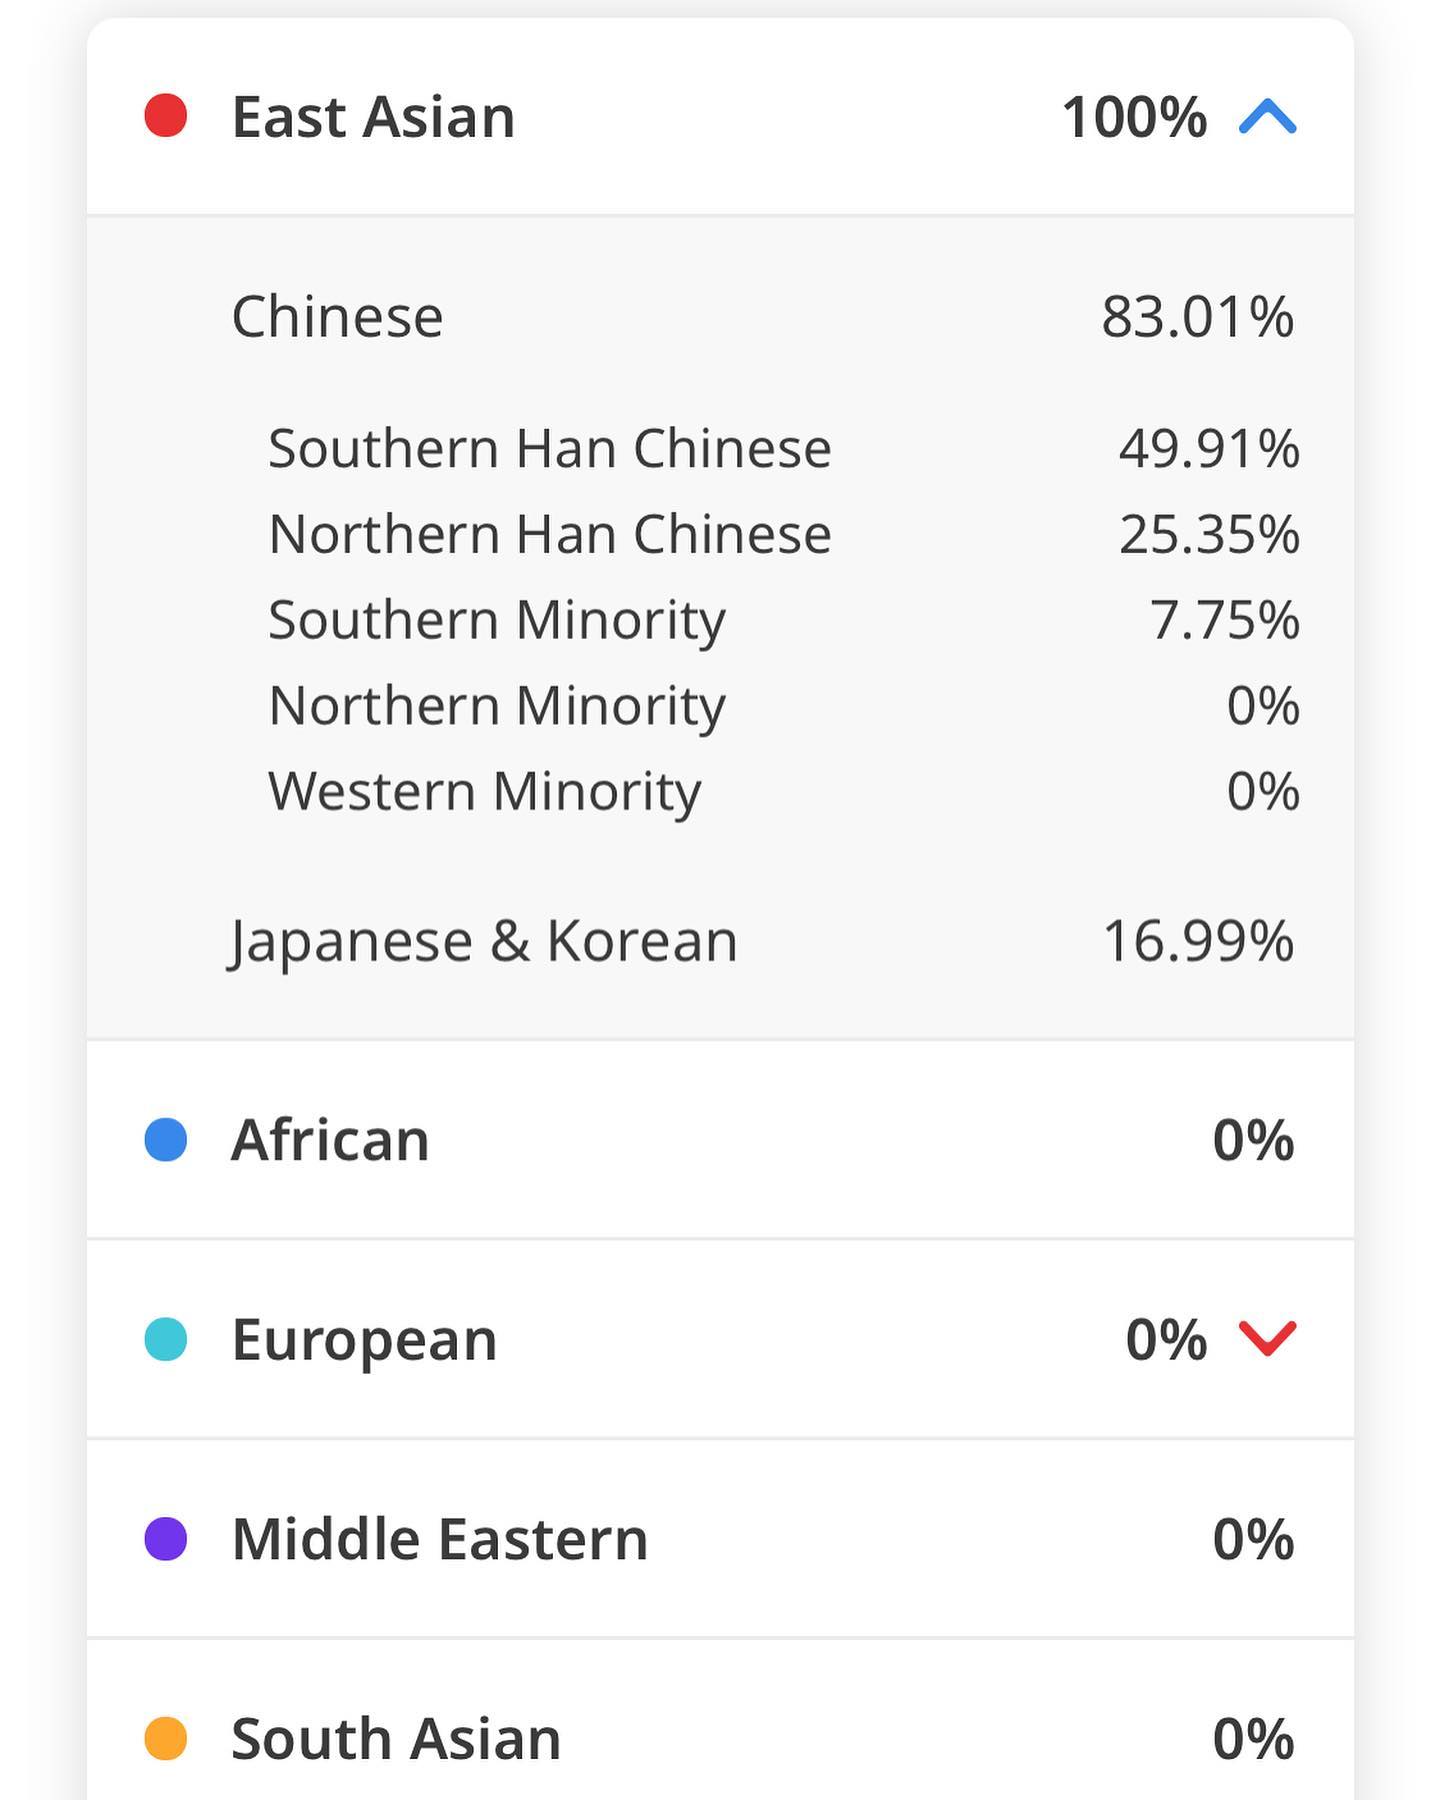Viewport: 1440px width, 1800px height.
Task: Select the Chinese subcategory row
Action: [720, 317]
